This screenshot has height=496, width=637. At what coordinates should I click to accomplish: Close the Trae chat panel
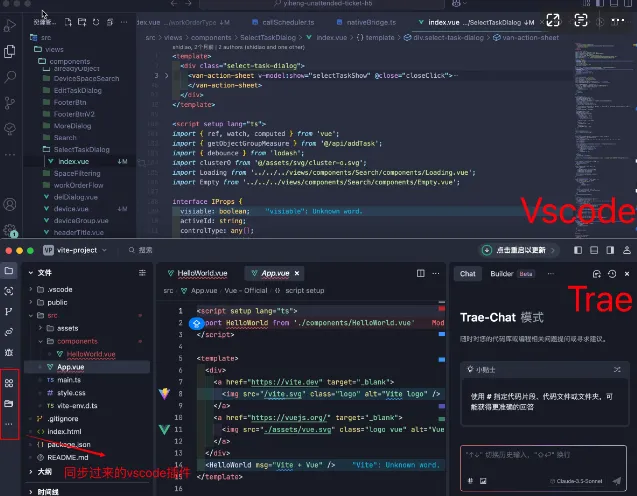627,274
